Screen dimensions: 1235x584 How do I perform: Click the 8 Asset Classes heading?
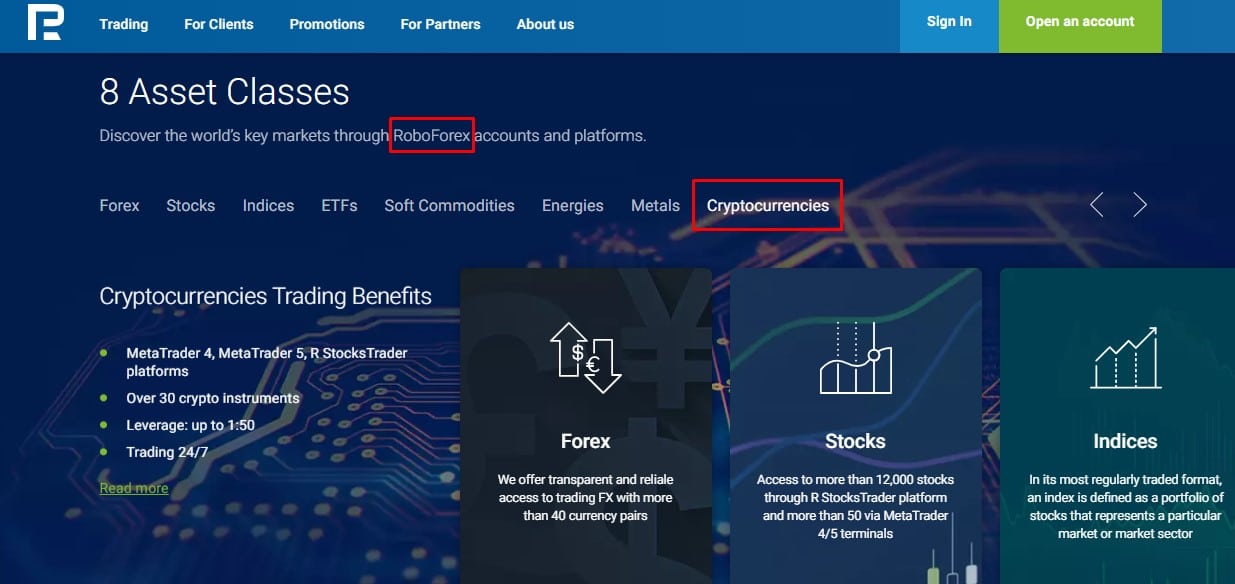coord(224,92)
